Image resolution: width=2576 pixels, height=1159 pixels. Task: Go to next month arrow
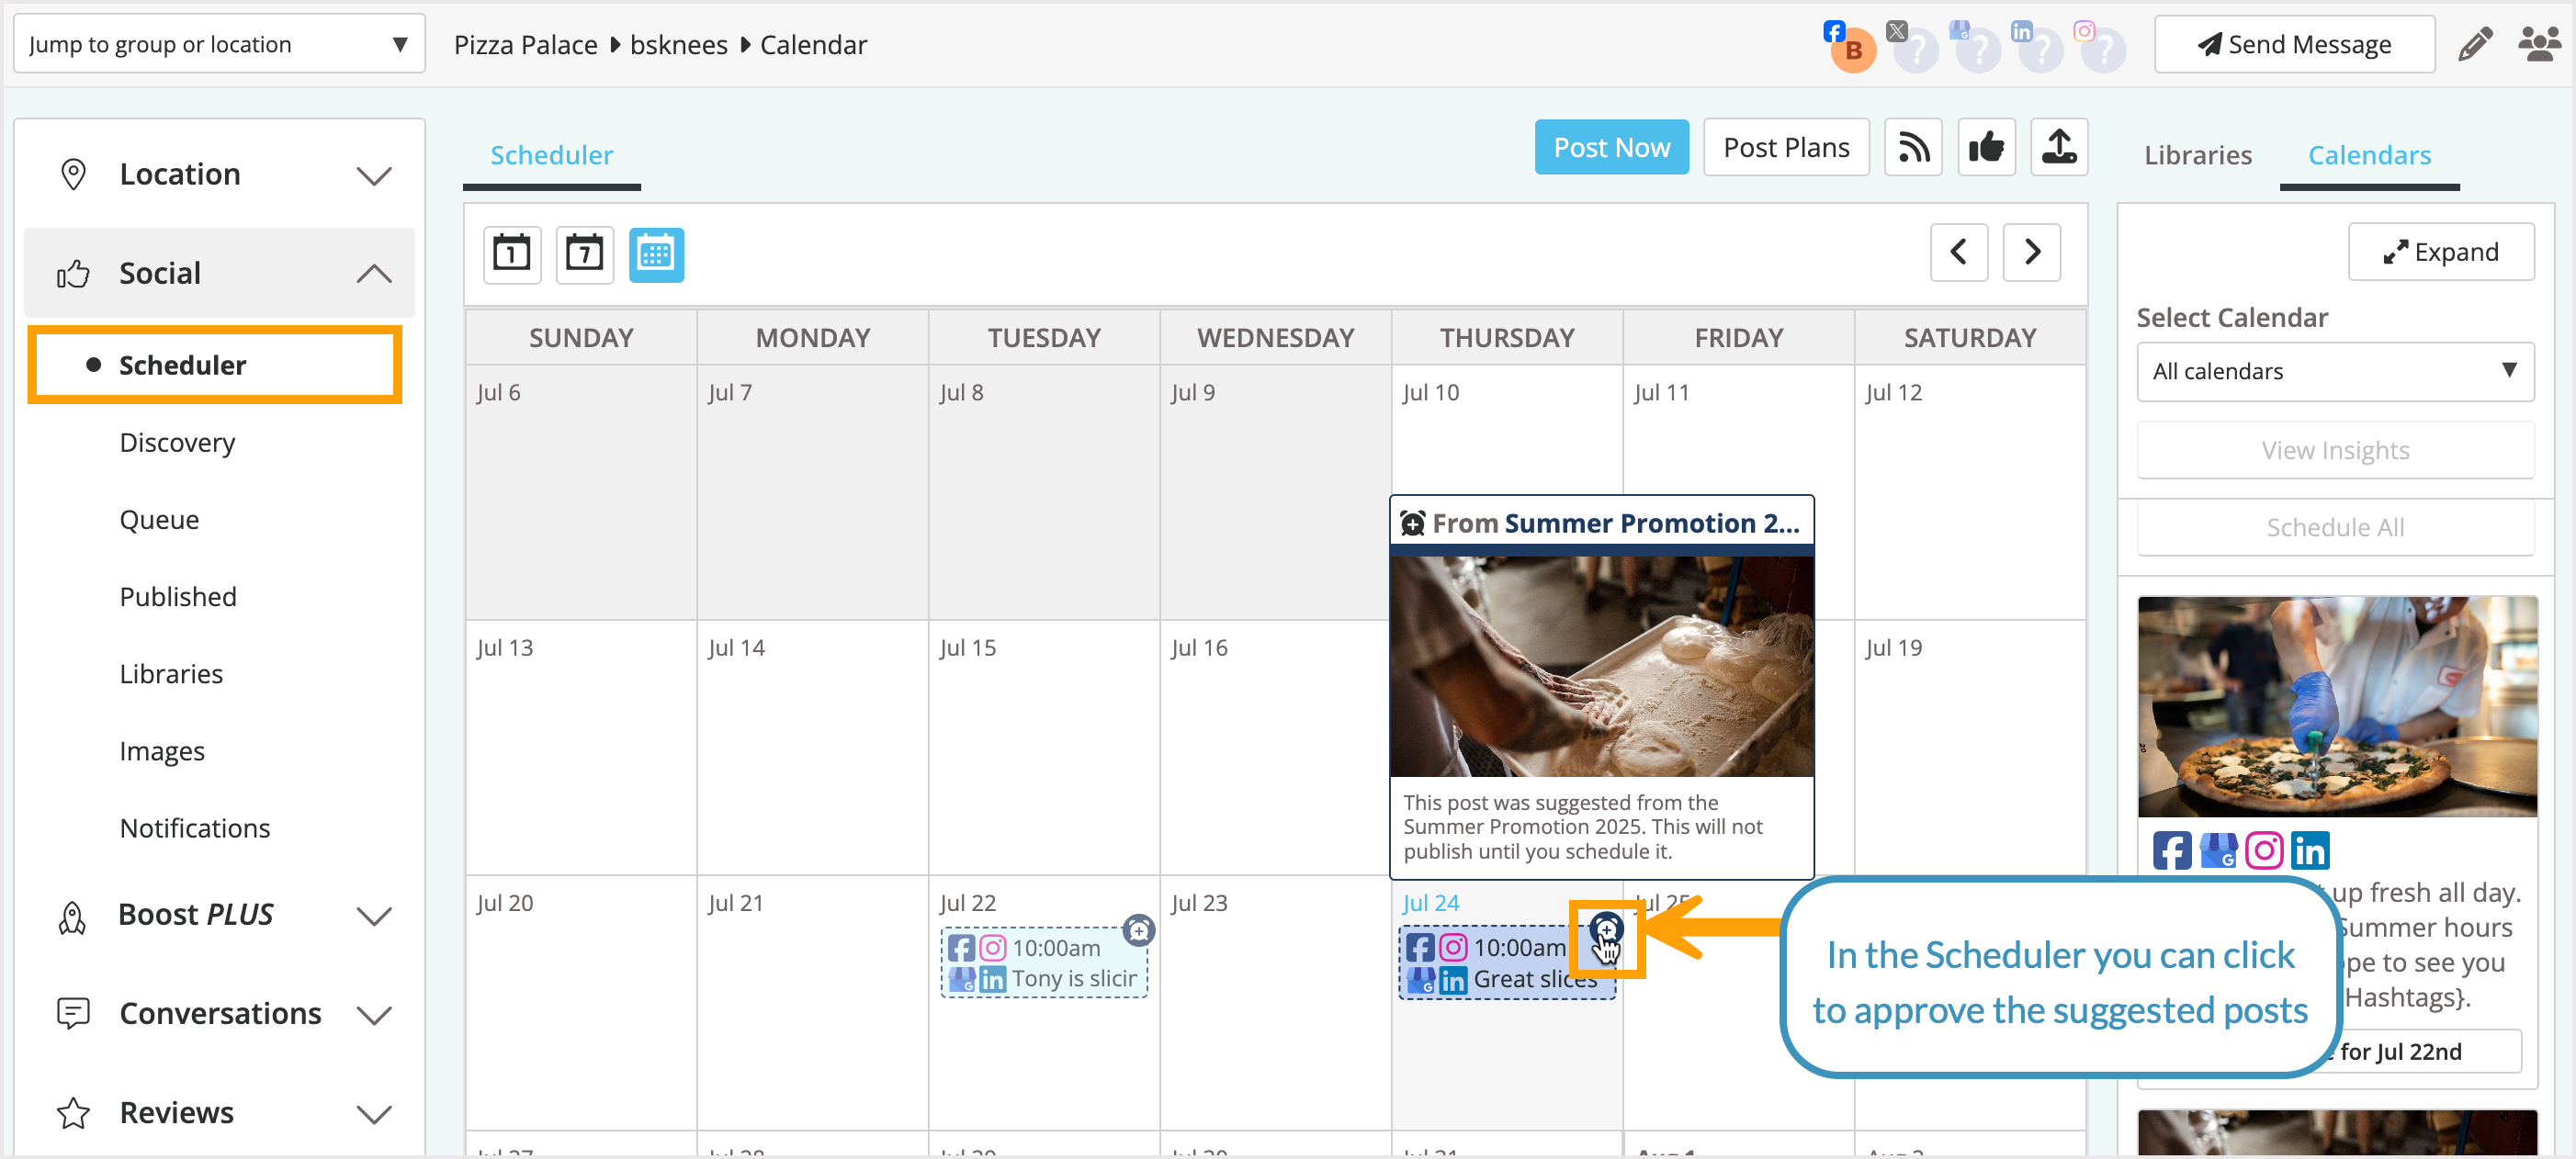(x=2031, y=252)
